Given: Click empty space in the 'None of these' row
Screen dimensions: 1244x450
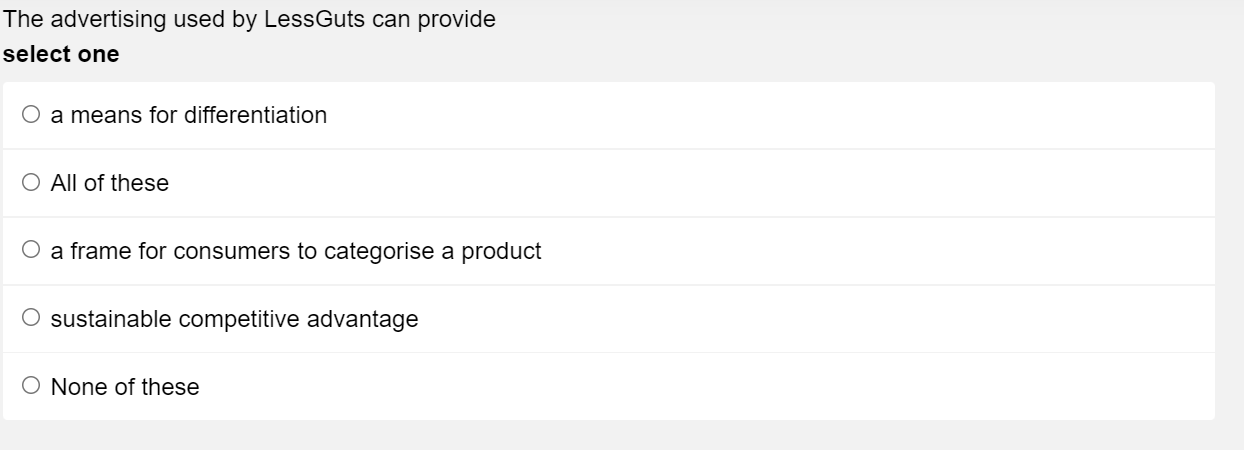Looking at the screenshot, I should 700,388.
